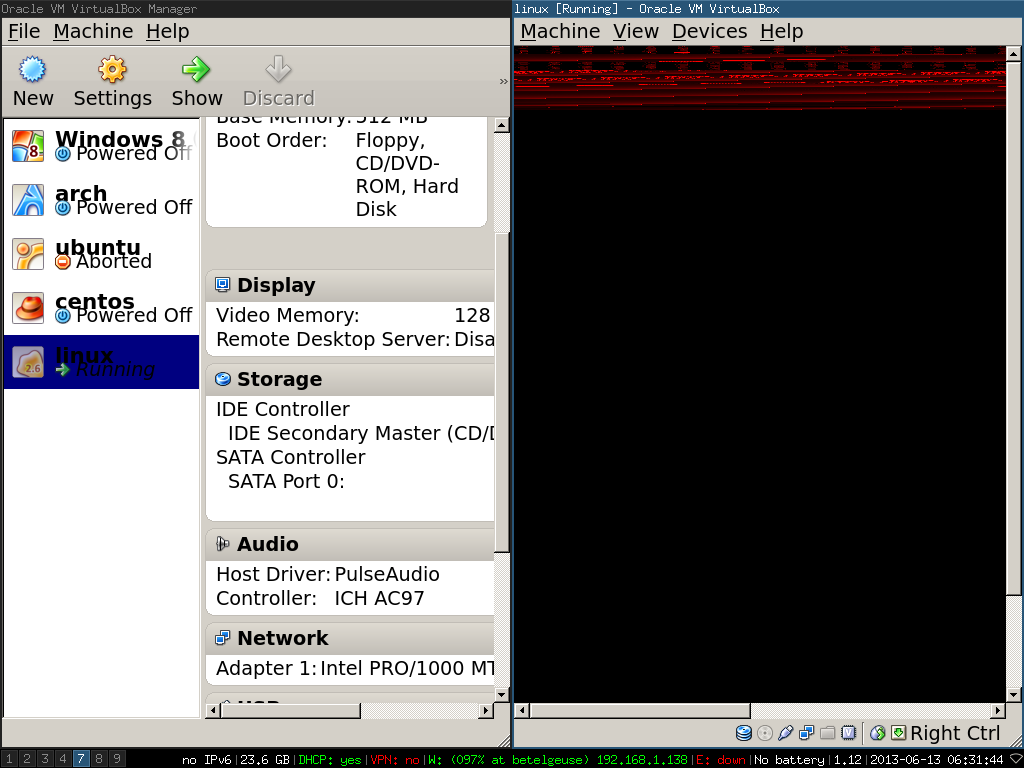Click mouse integration status icon
1024x768 pixels.
point(878,733)
